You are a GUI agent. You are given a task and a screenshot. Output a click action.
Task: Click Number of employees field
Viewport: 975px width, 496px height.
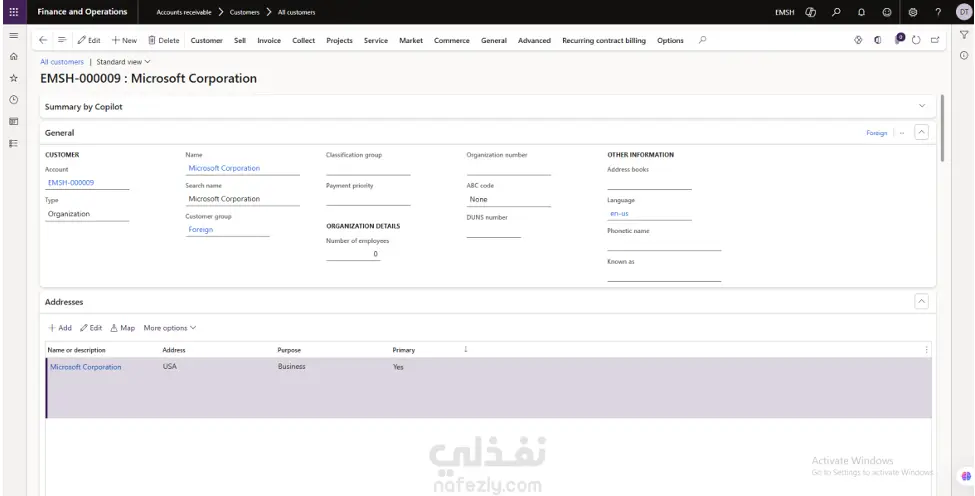(353, 254)
